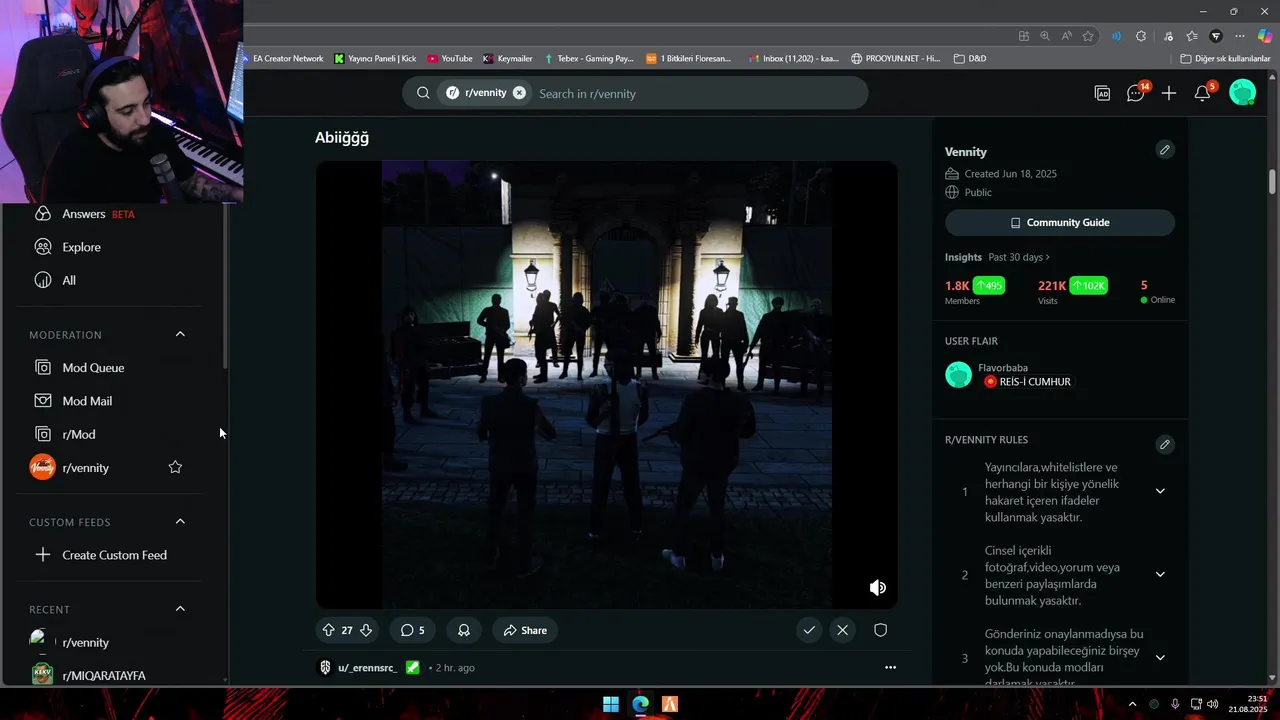Viewport: 1280px width, 720px height.
Task: Open the post's 5 comments
Action: click(x=412, y=630)
